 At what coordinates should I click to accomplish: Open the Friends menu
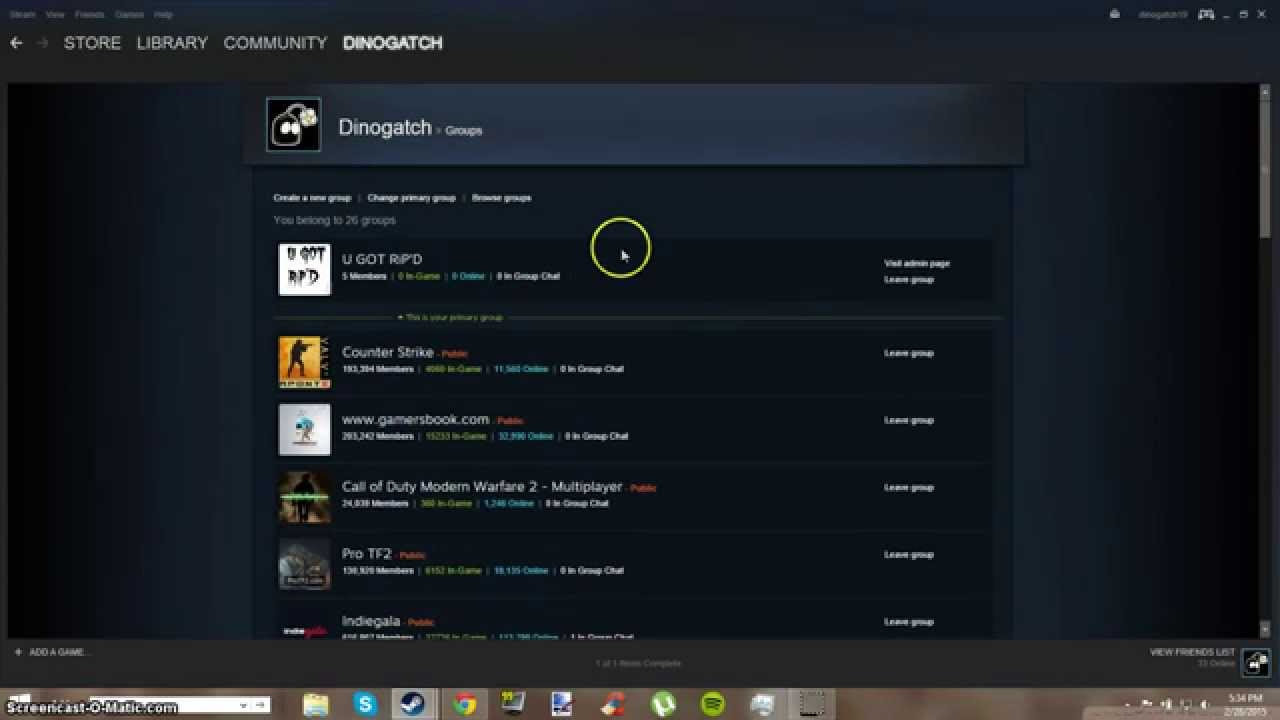click(89, 15)
